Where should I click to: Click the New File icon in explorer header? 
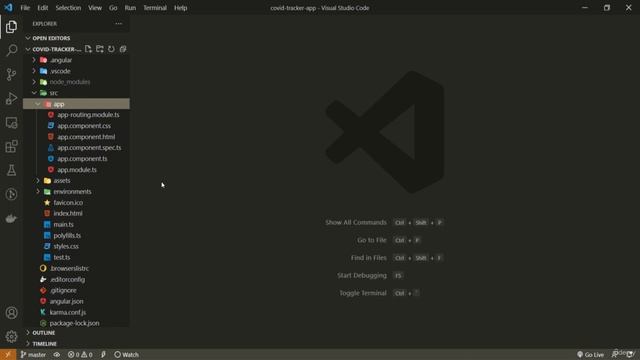88,49
